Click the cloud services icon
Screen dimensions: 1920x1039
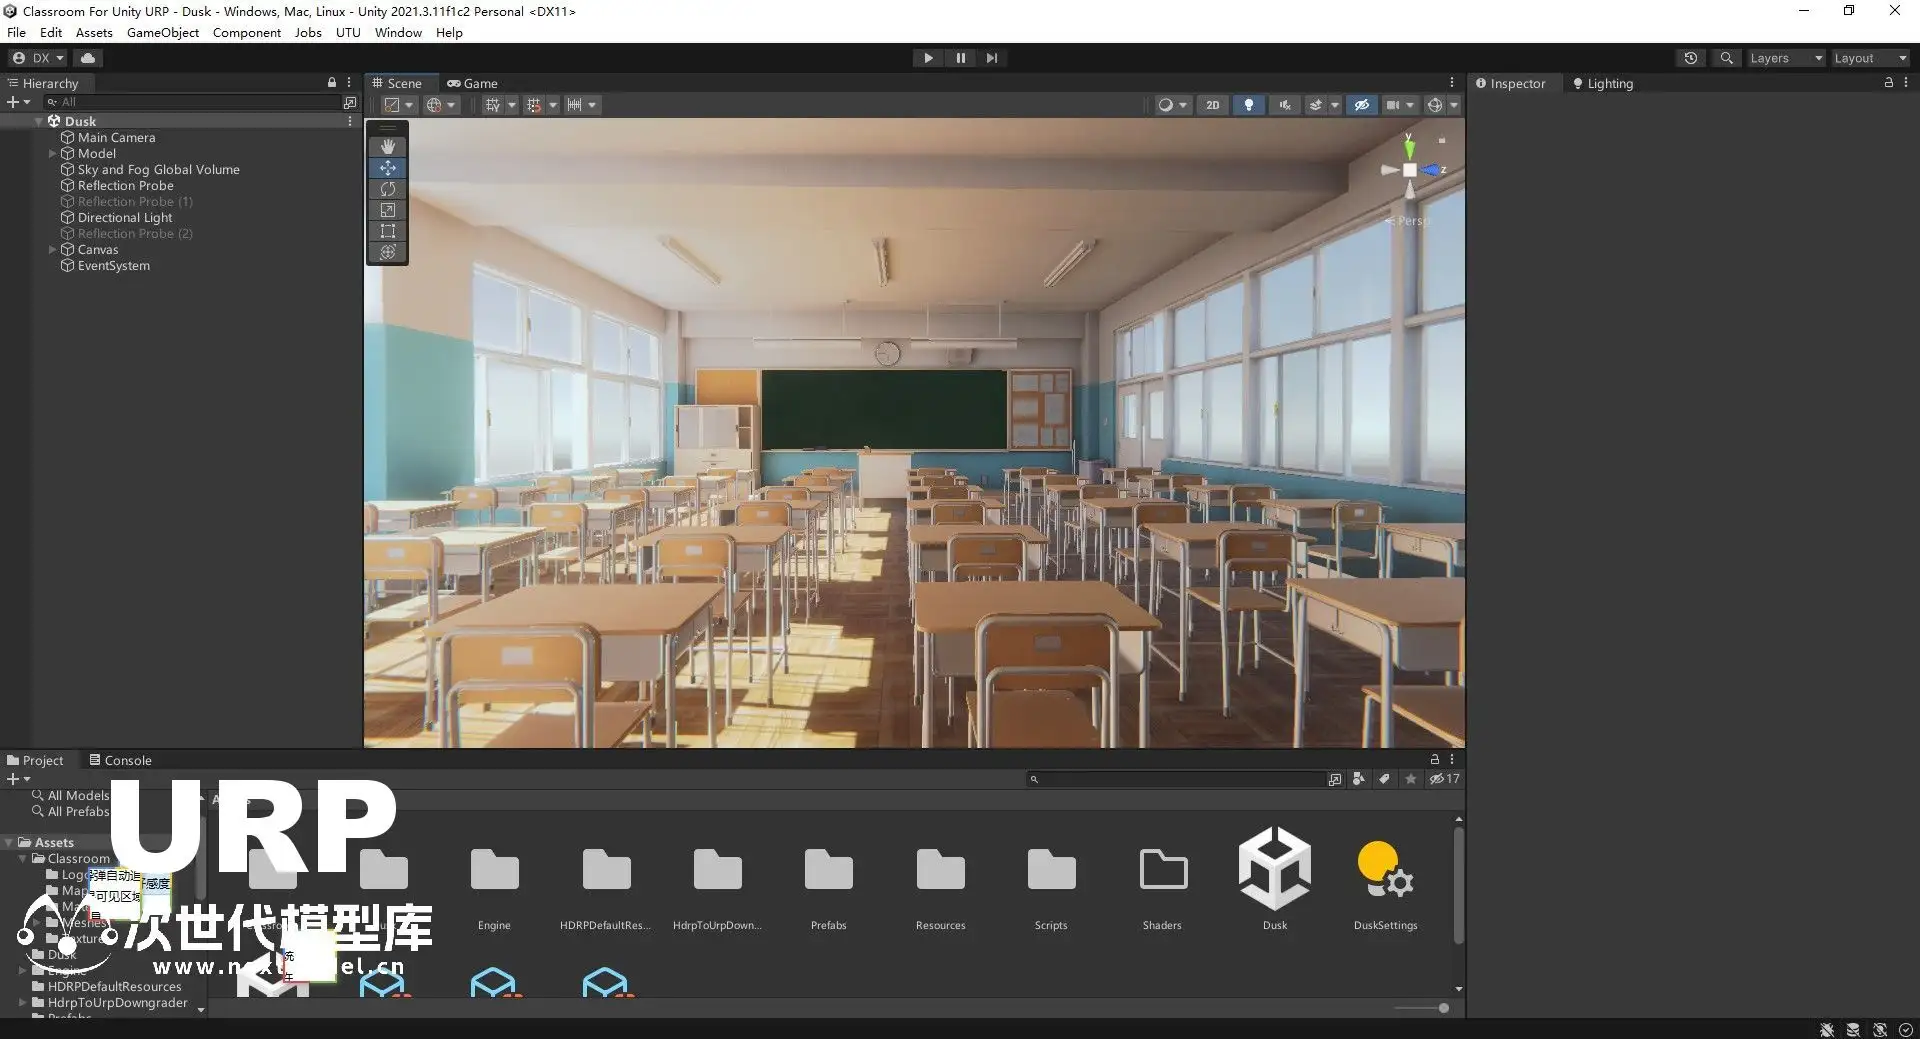(x=88, y=58)
